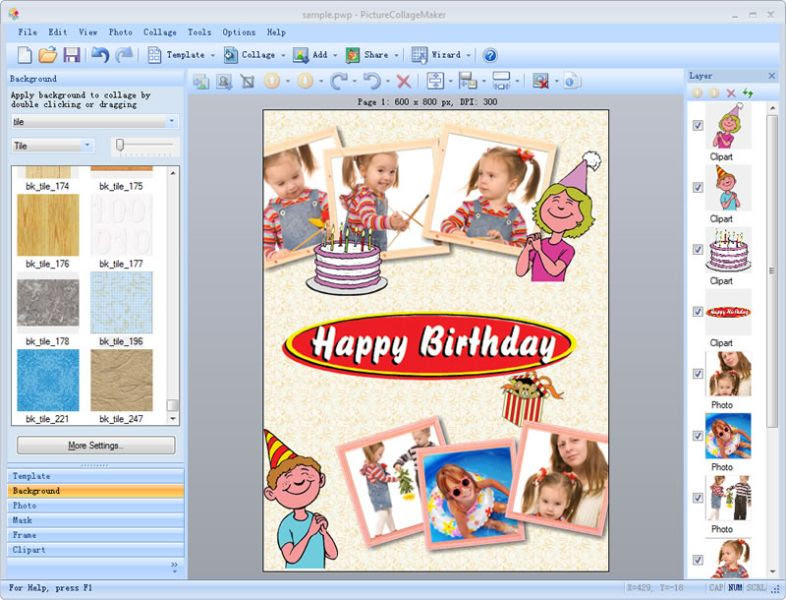
Task: Toggle checkbox for the girl with party hat Clipart layer
Action: (698, 125)
